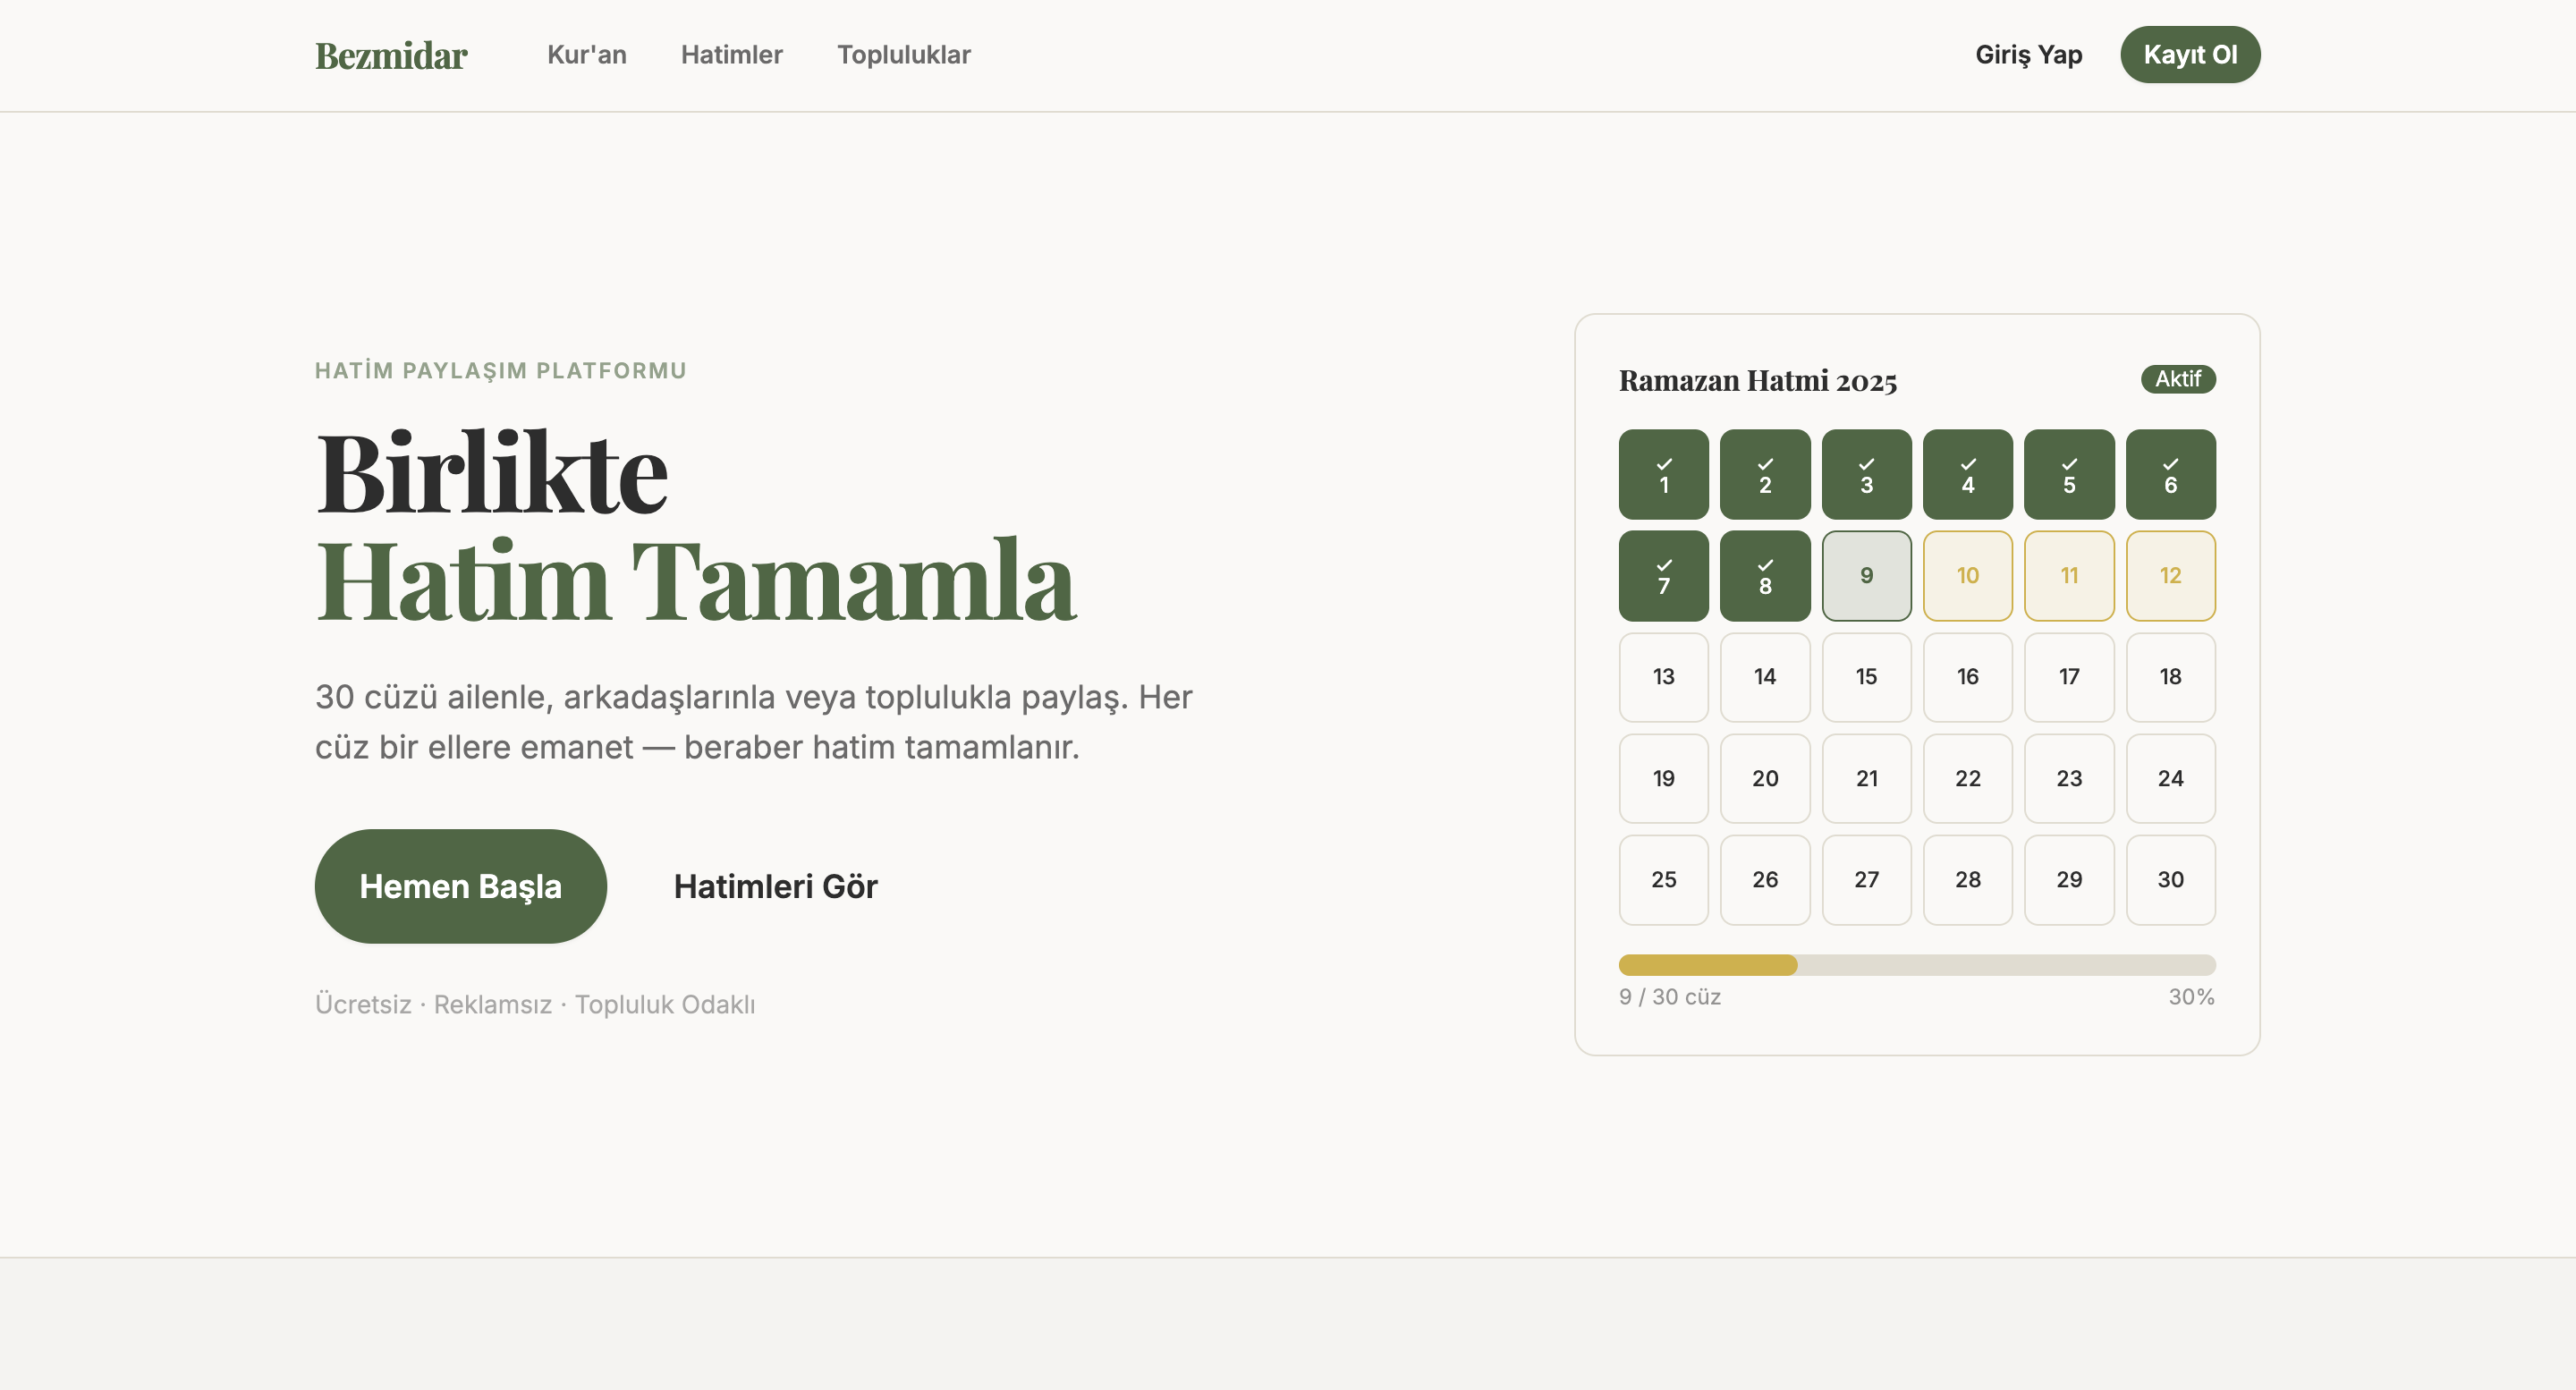2576x1390 pixels.
Task: Click the Ramazan Hatmi 2025 title
Action: coord(1758,381)
